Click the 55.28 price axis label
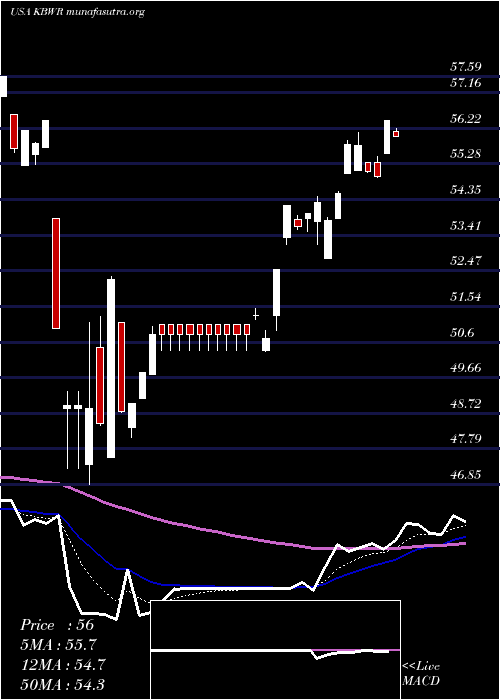The width and height of the screenshot is (500, 700). tap(466, 154)
